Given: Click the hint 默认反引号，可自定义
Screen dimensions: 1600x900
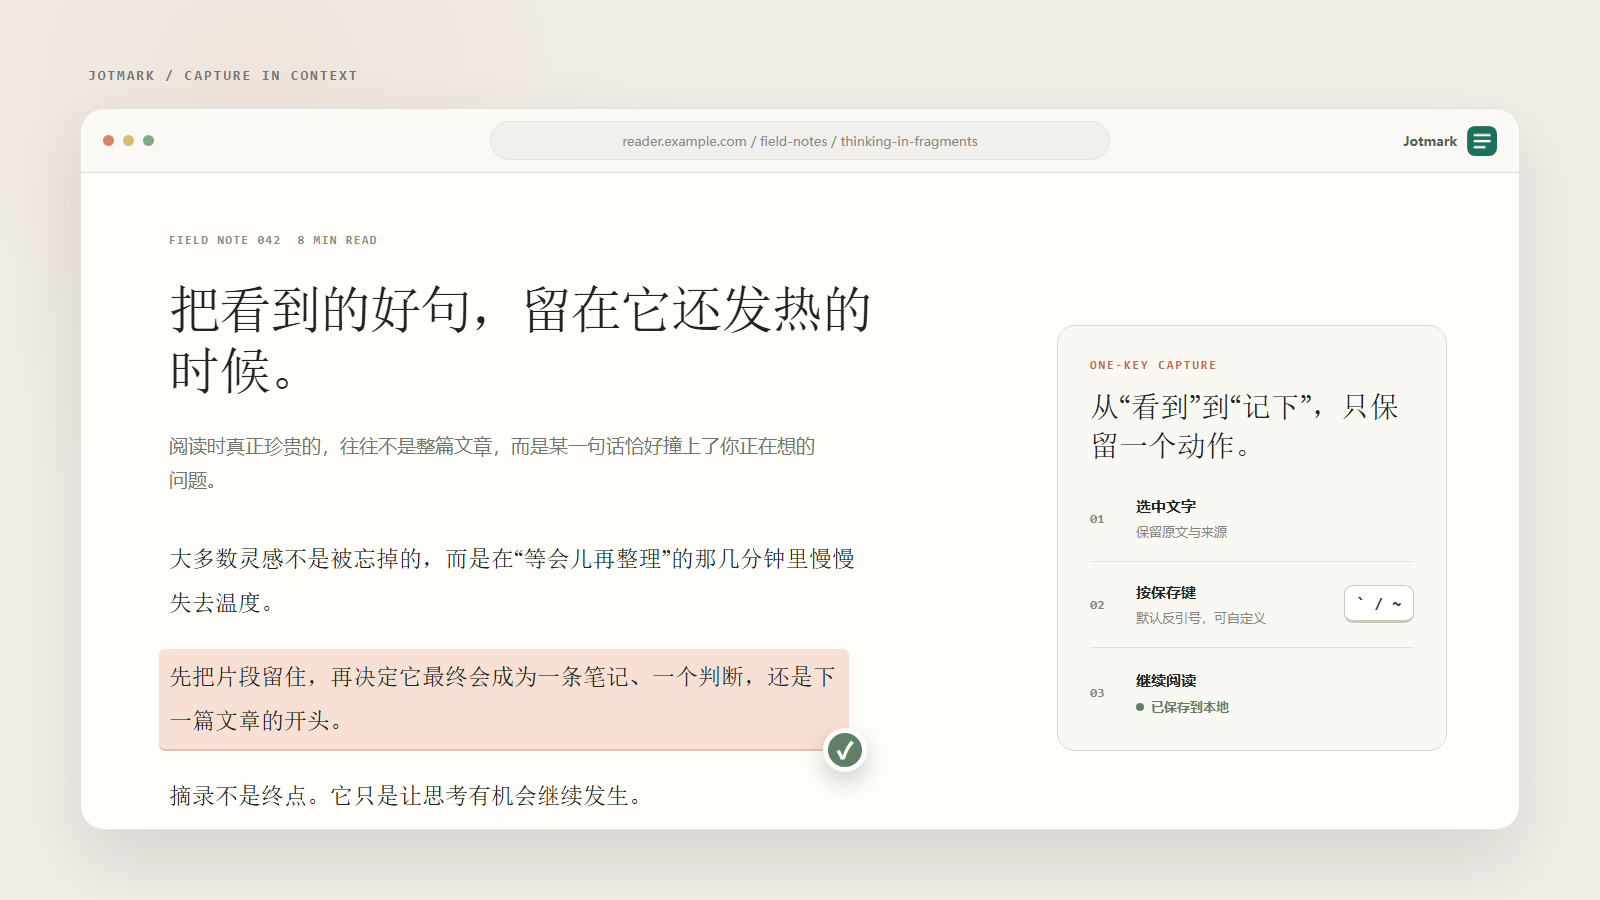Looking at the screenshot, I should coord(1201,618).
